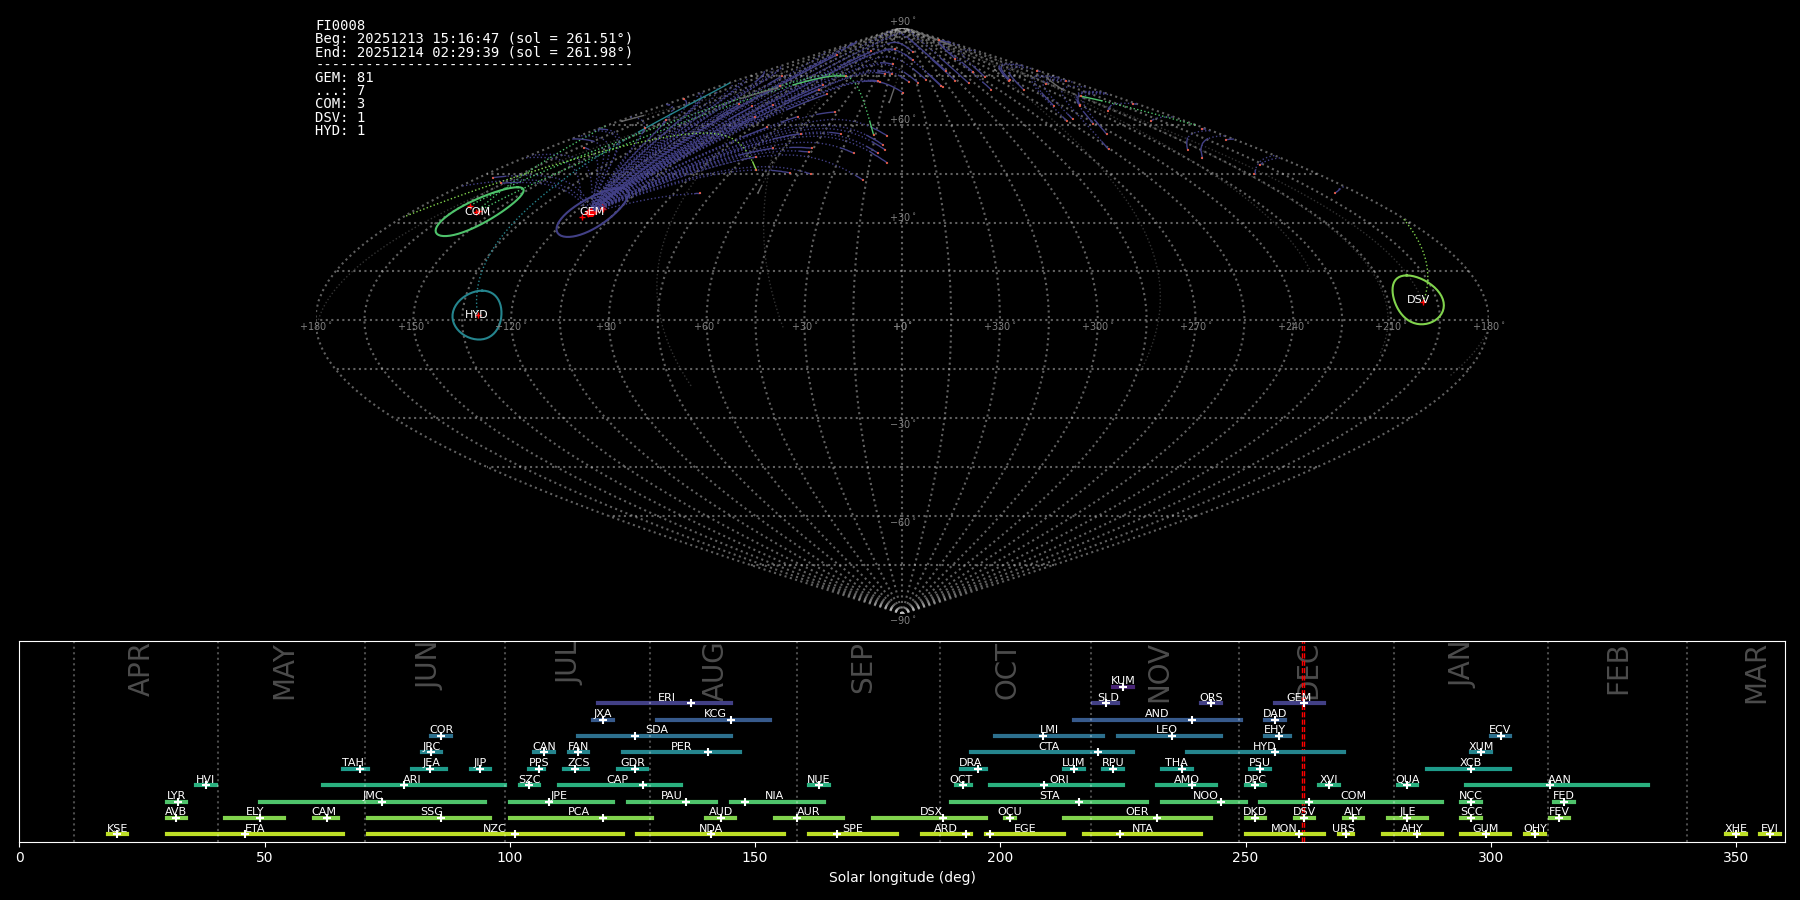Select the DSV radiant ellipse on sky map
The width and height of the screenshot is (1800, 900).
[1417, 300]
